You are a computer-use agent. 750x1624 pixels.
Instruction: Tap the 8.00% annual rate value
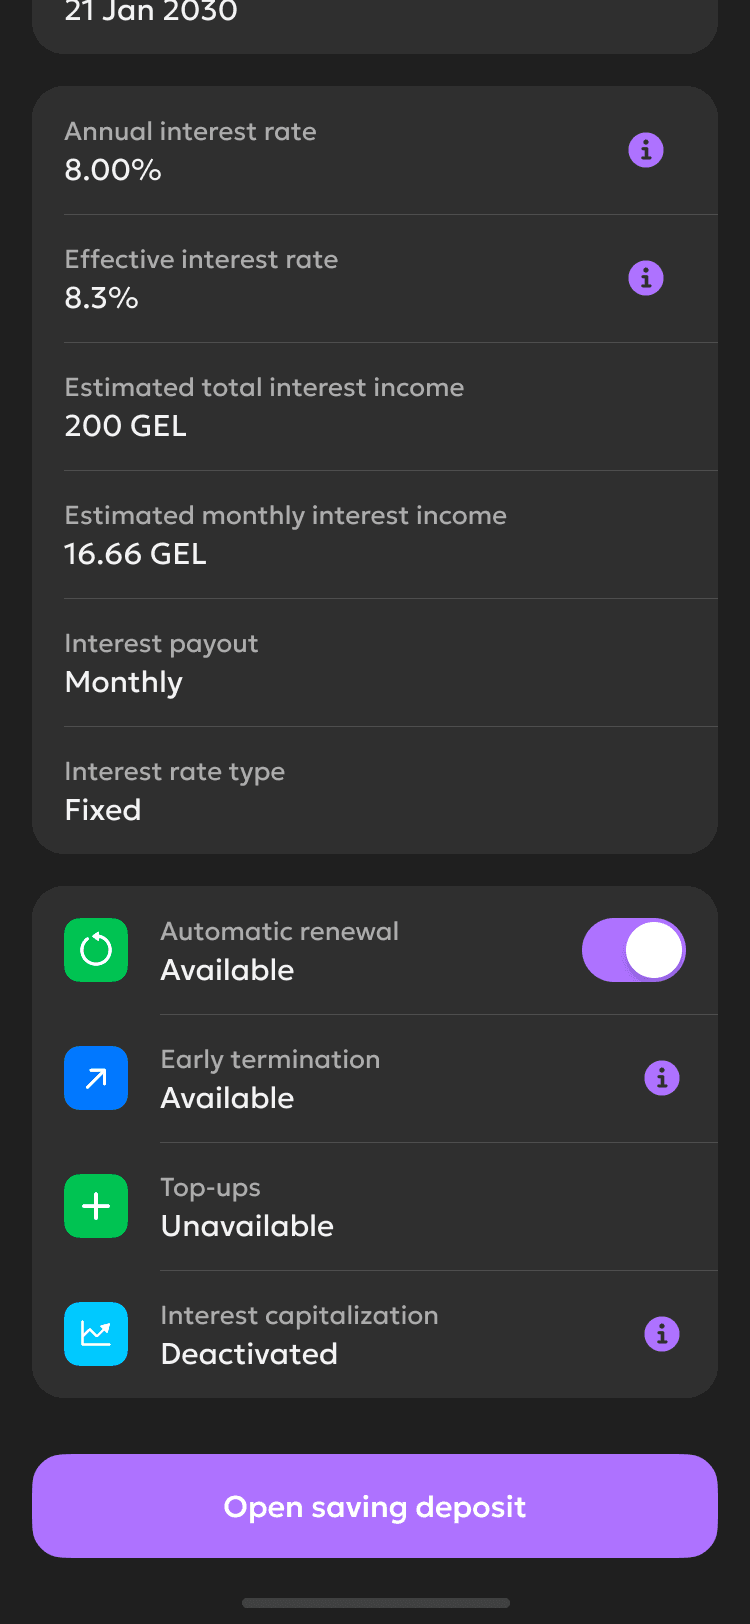click(x=113, y=170)
